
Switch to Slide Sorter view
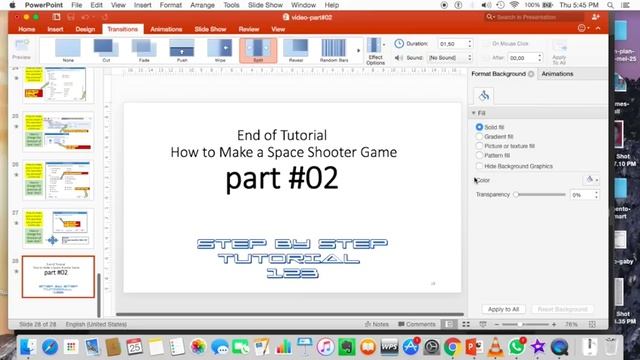tap(466, 324)
